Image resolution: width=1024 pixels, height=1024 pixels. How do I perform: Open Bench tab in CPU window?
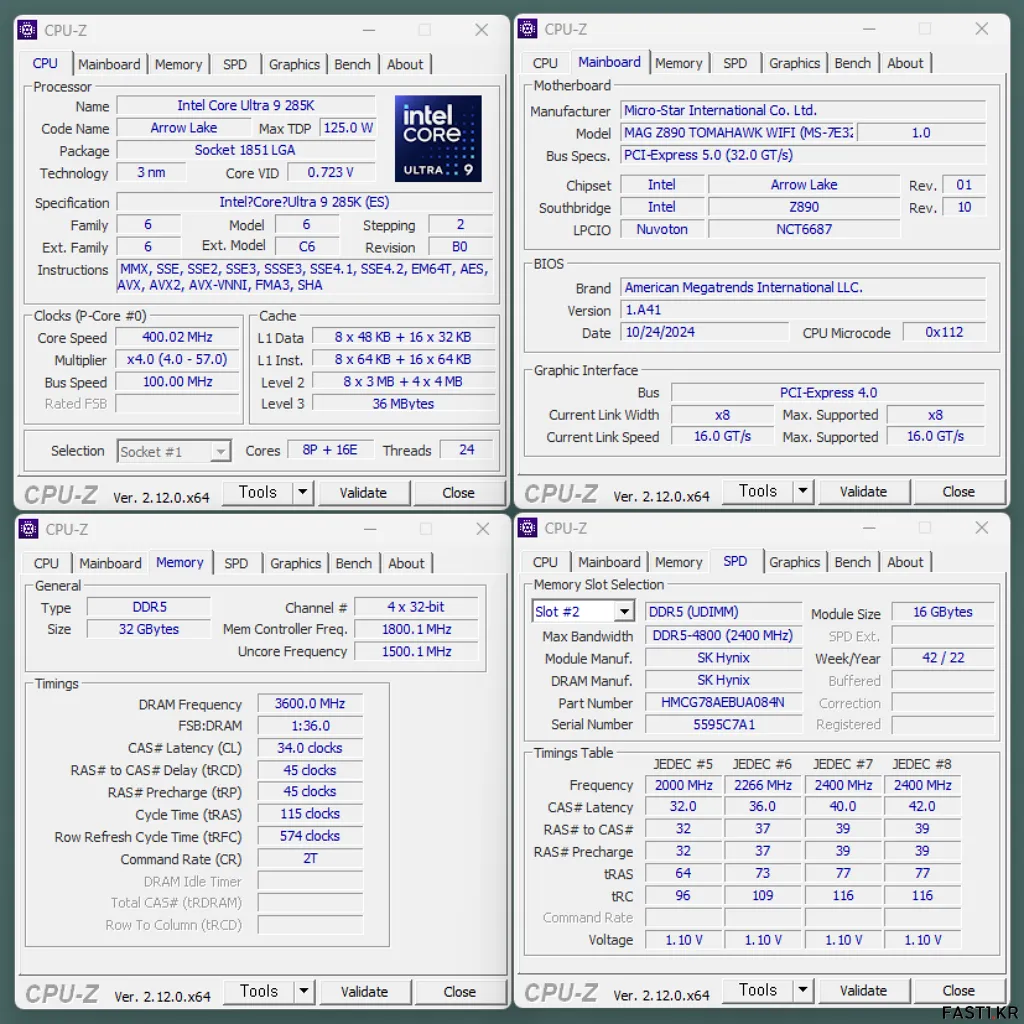(x=353, y=64)
